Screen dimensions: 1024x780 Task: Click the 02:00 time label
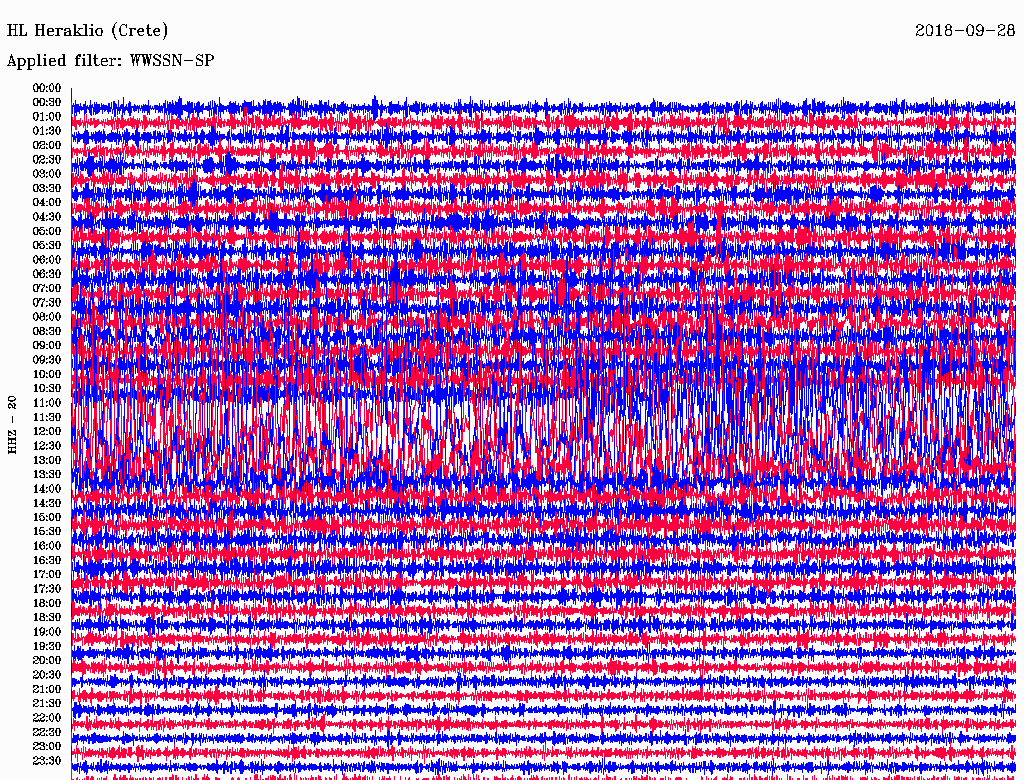coord(47,145)
